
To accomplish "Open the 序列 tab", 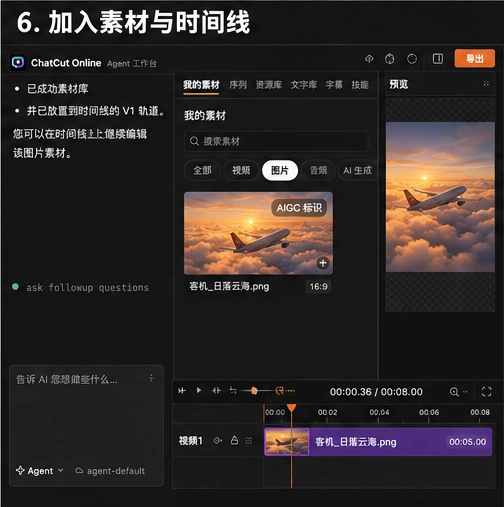I will click(238, 85).
